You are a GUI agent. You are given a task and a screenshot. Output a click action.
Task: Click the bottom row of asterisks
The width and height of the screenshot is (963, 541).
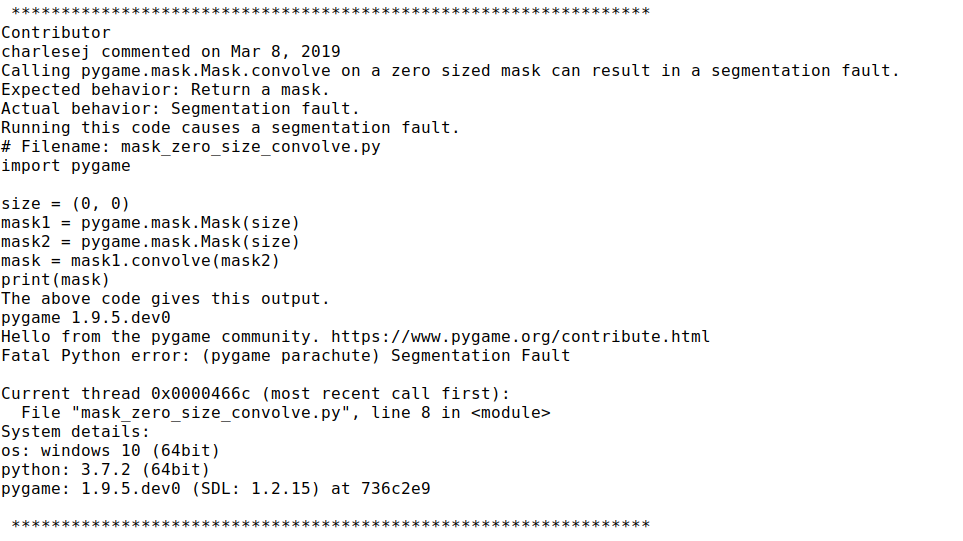tap(330, 525)
